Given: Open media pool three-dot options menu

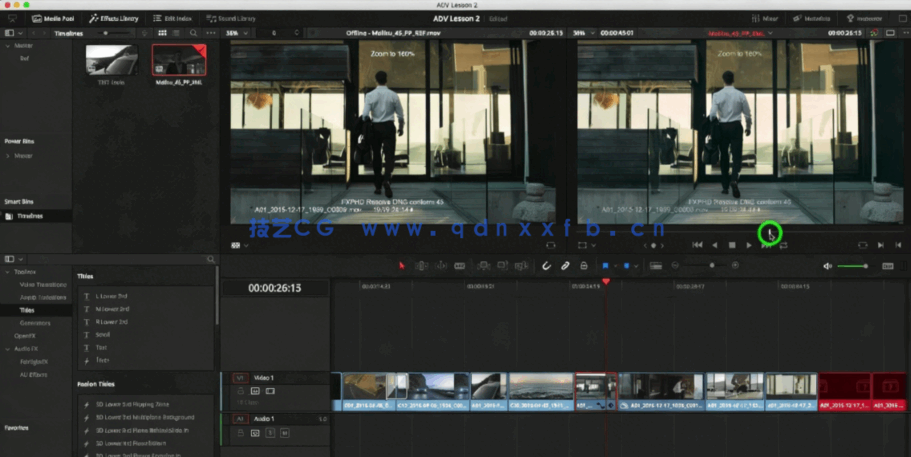Looking at the screenshot, I should click(x=211, y=33).
